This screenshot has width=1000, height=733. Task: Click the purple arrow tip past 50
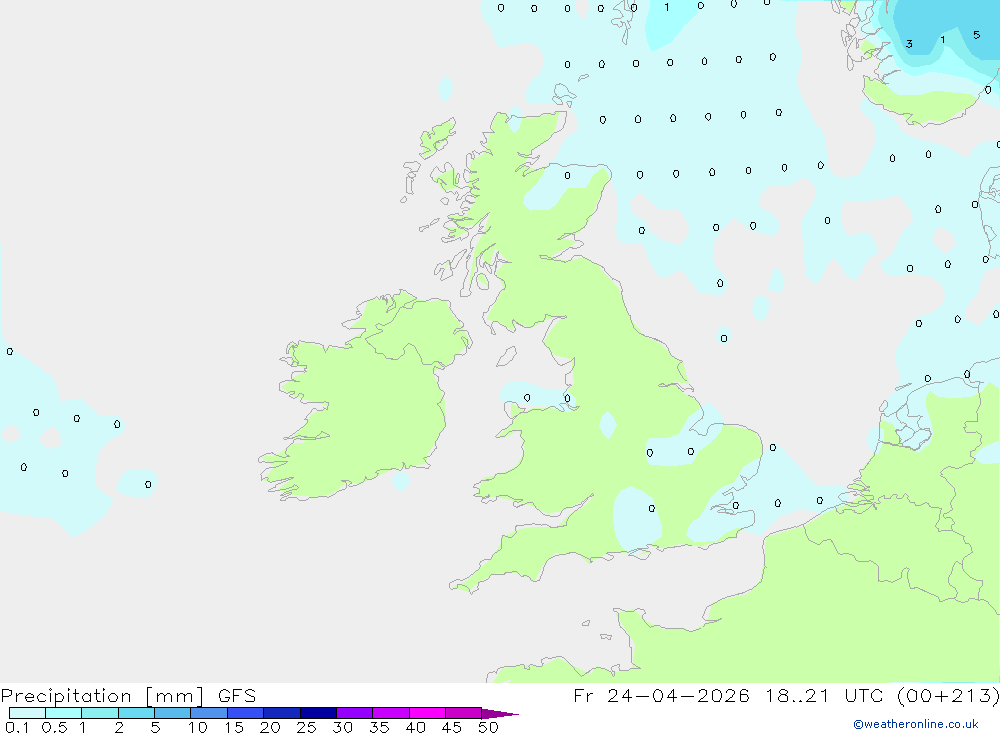[499, 714]
